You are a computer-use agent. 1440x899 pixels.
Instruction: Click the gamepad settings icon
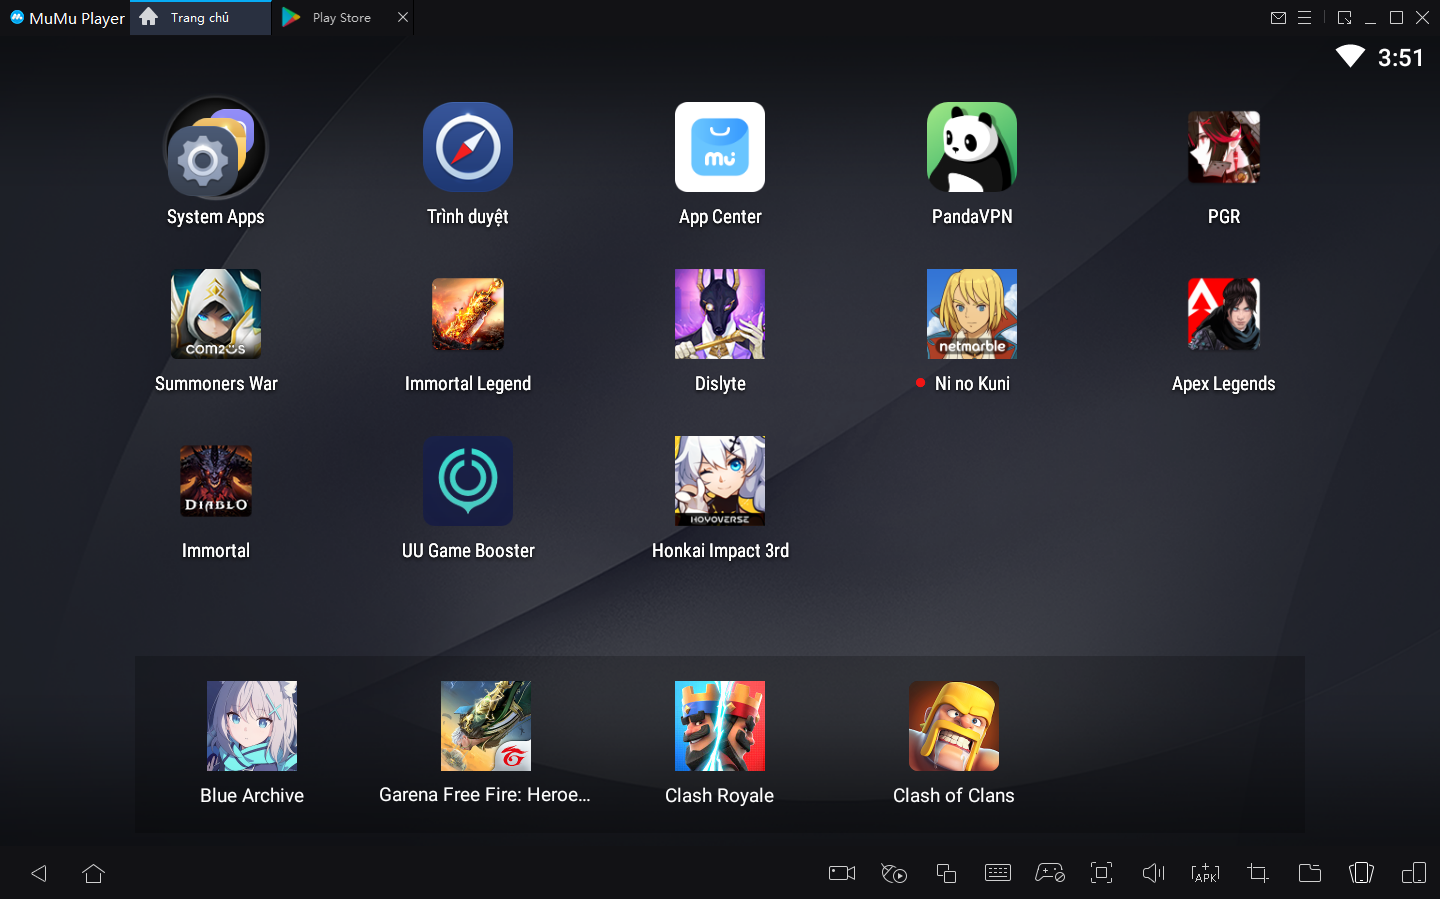(1049, 873)
